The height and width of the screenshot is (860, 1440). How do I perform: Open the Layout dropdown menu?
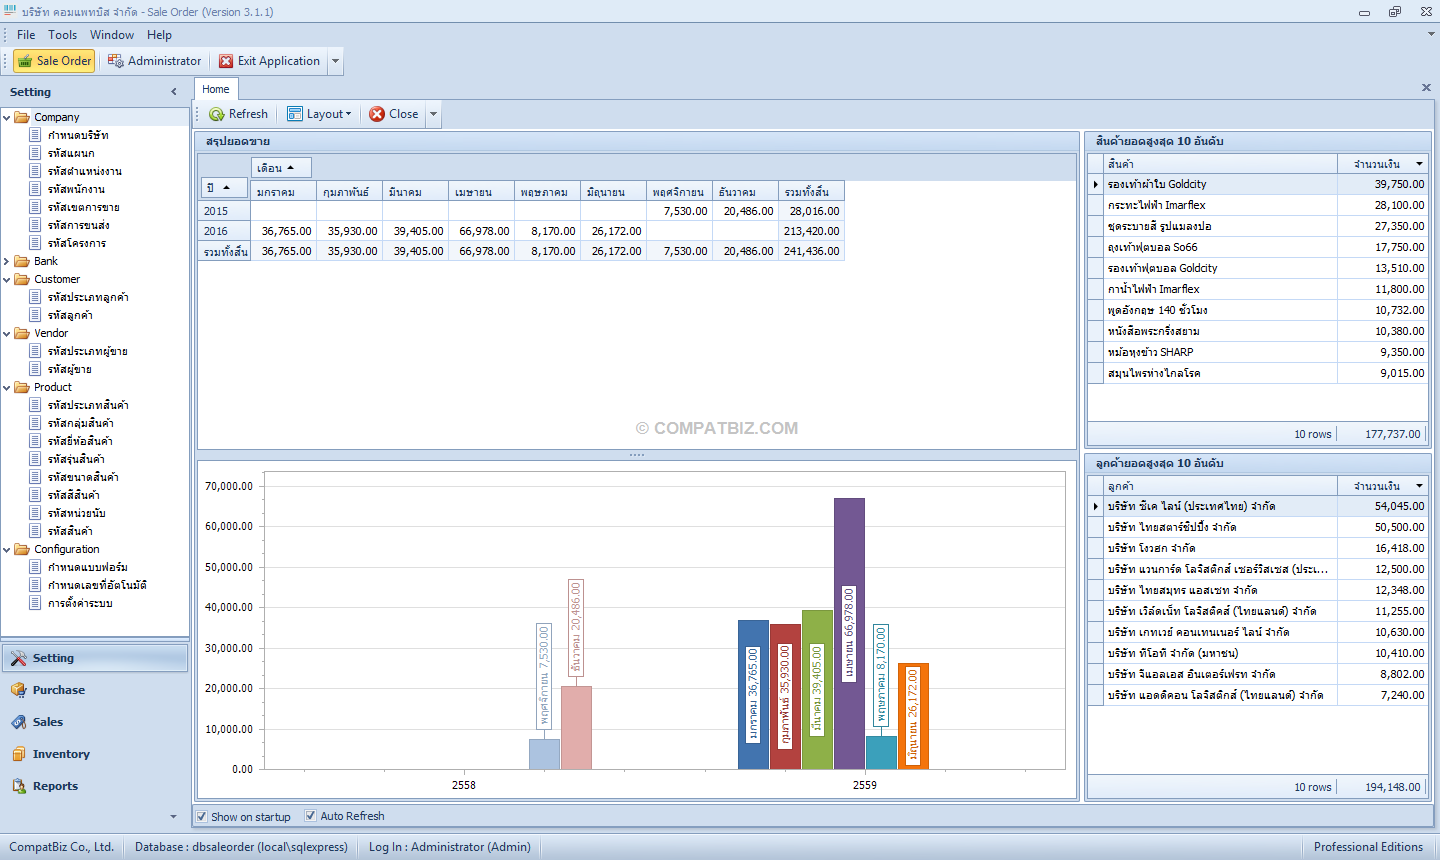tap(320, 114)
